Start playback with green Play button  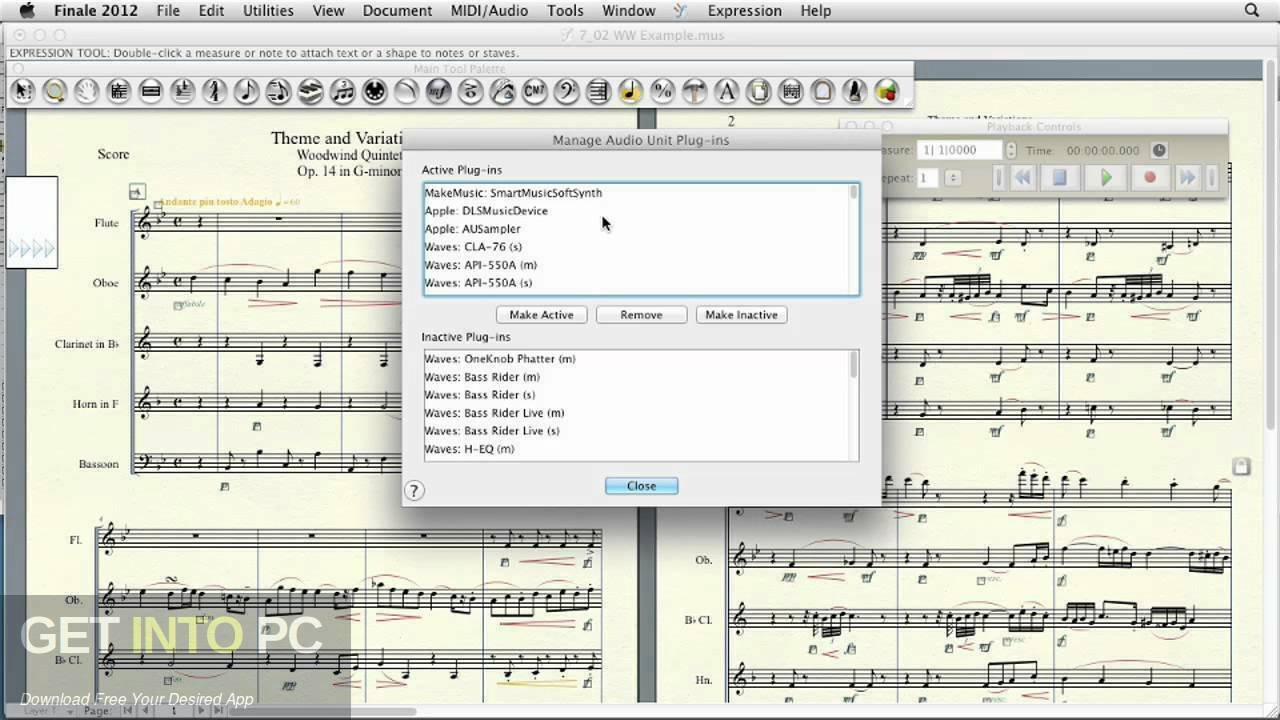(1106, 178)
